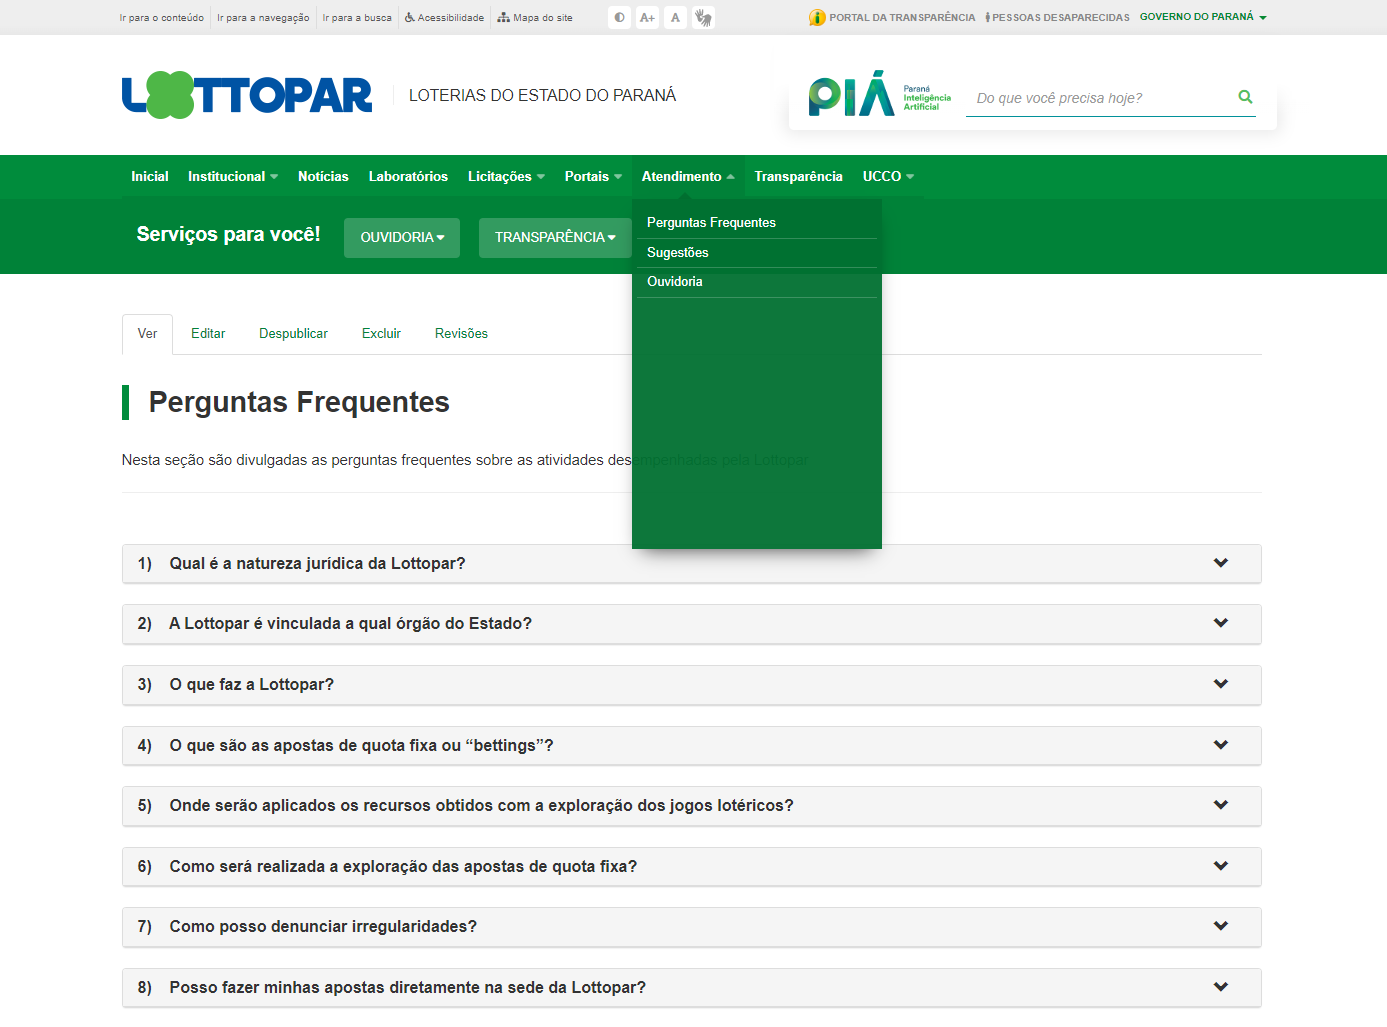Switch to the Ver tab
Screen dimensions: 1387x1027
[147, 334]
